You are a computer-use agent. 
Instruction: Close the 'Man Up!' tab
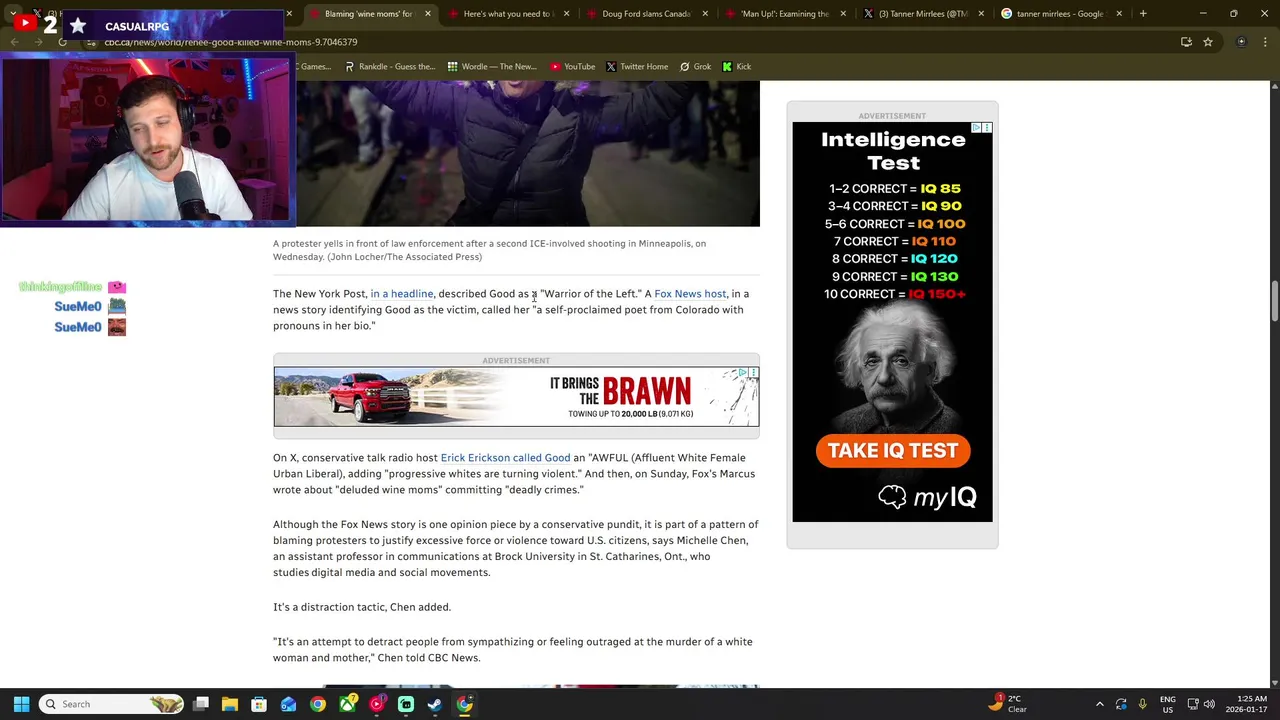point(843,14)
